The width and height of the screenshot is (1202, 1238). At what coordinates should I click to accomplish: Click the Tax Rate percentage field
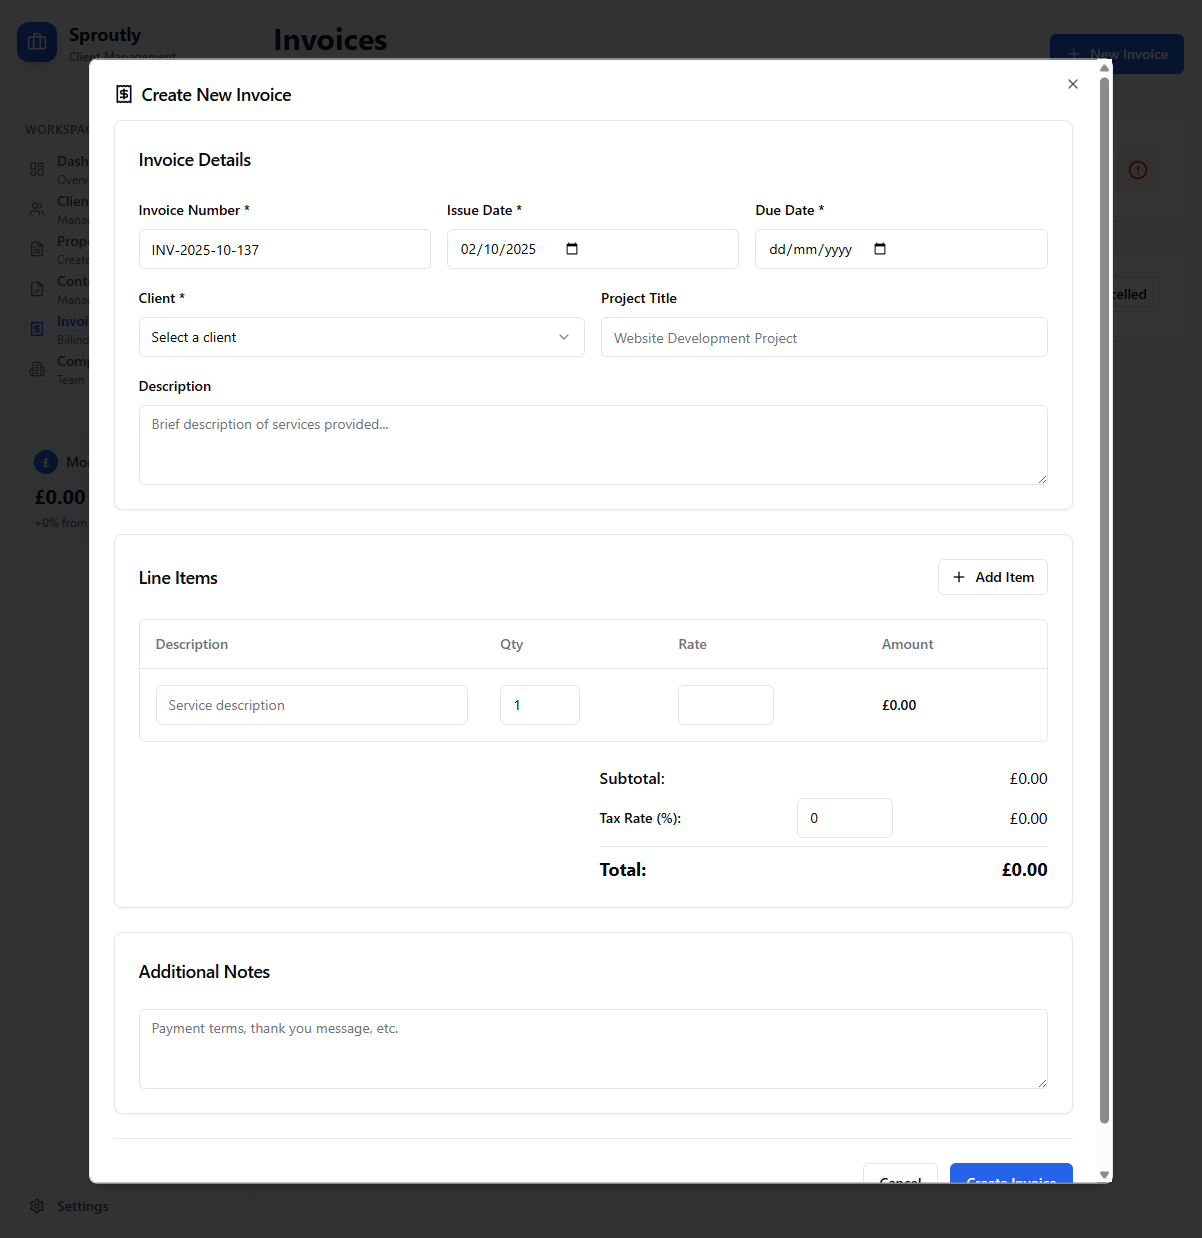tap(844, 818)
